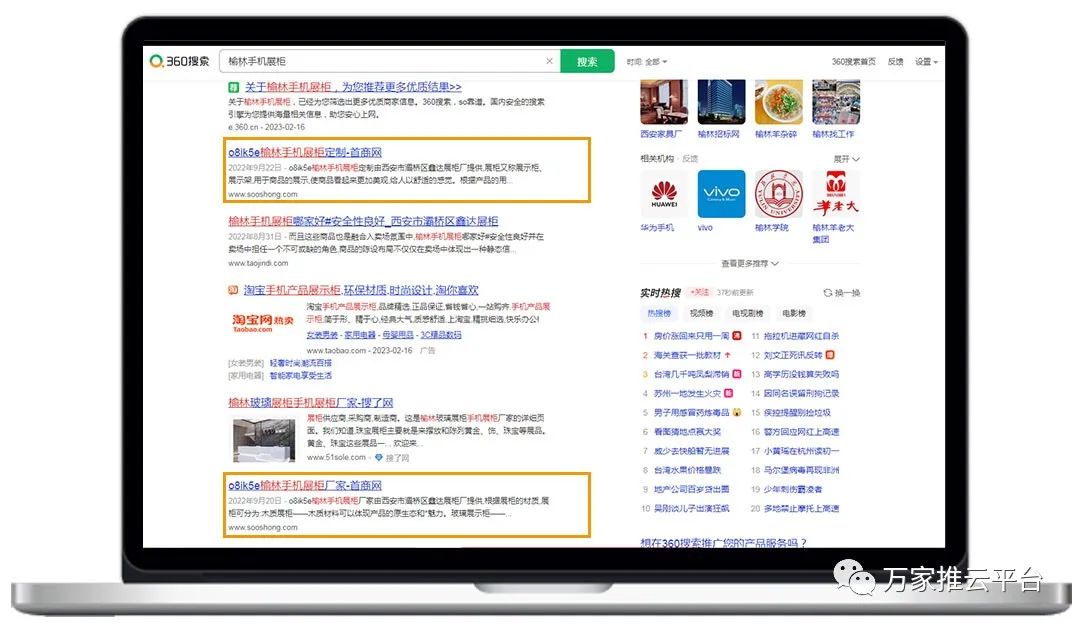Click inside the search input field
The width and height of the screenshot is (1080, 628).
pos(380,61)
